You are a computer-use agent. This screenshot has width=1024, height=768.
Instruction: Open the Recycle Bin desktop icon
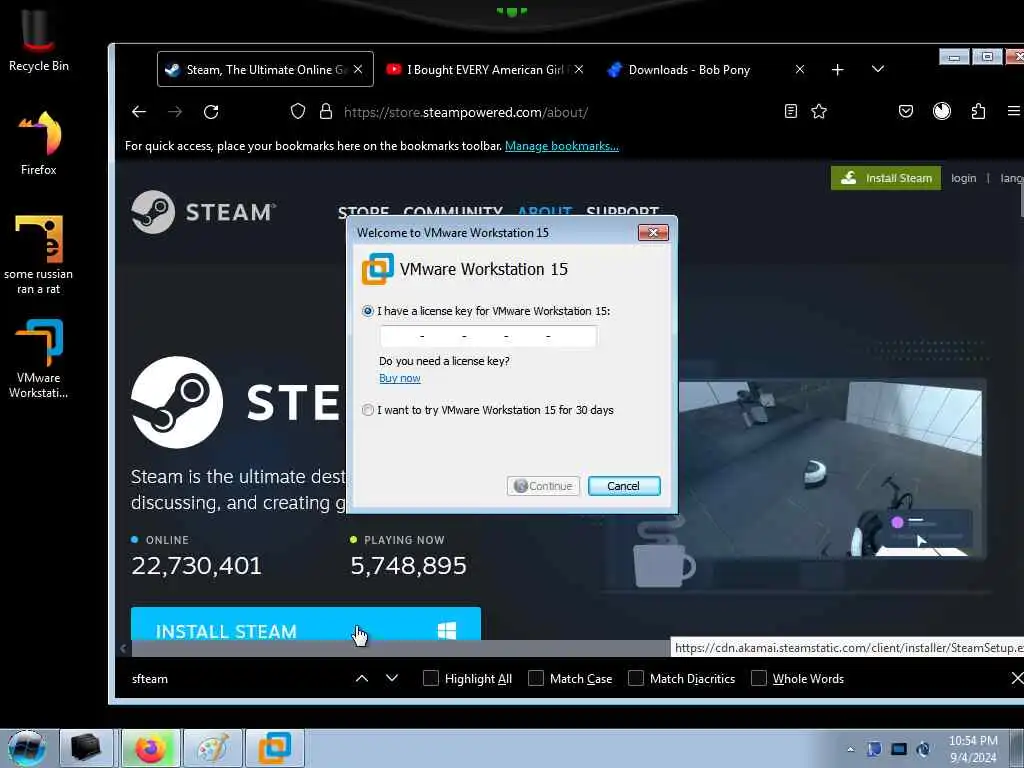39,40
